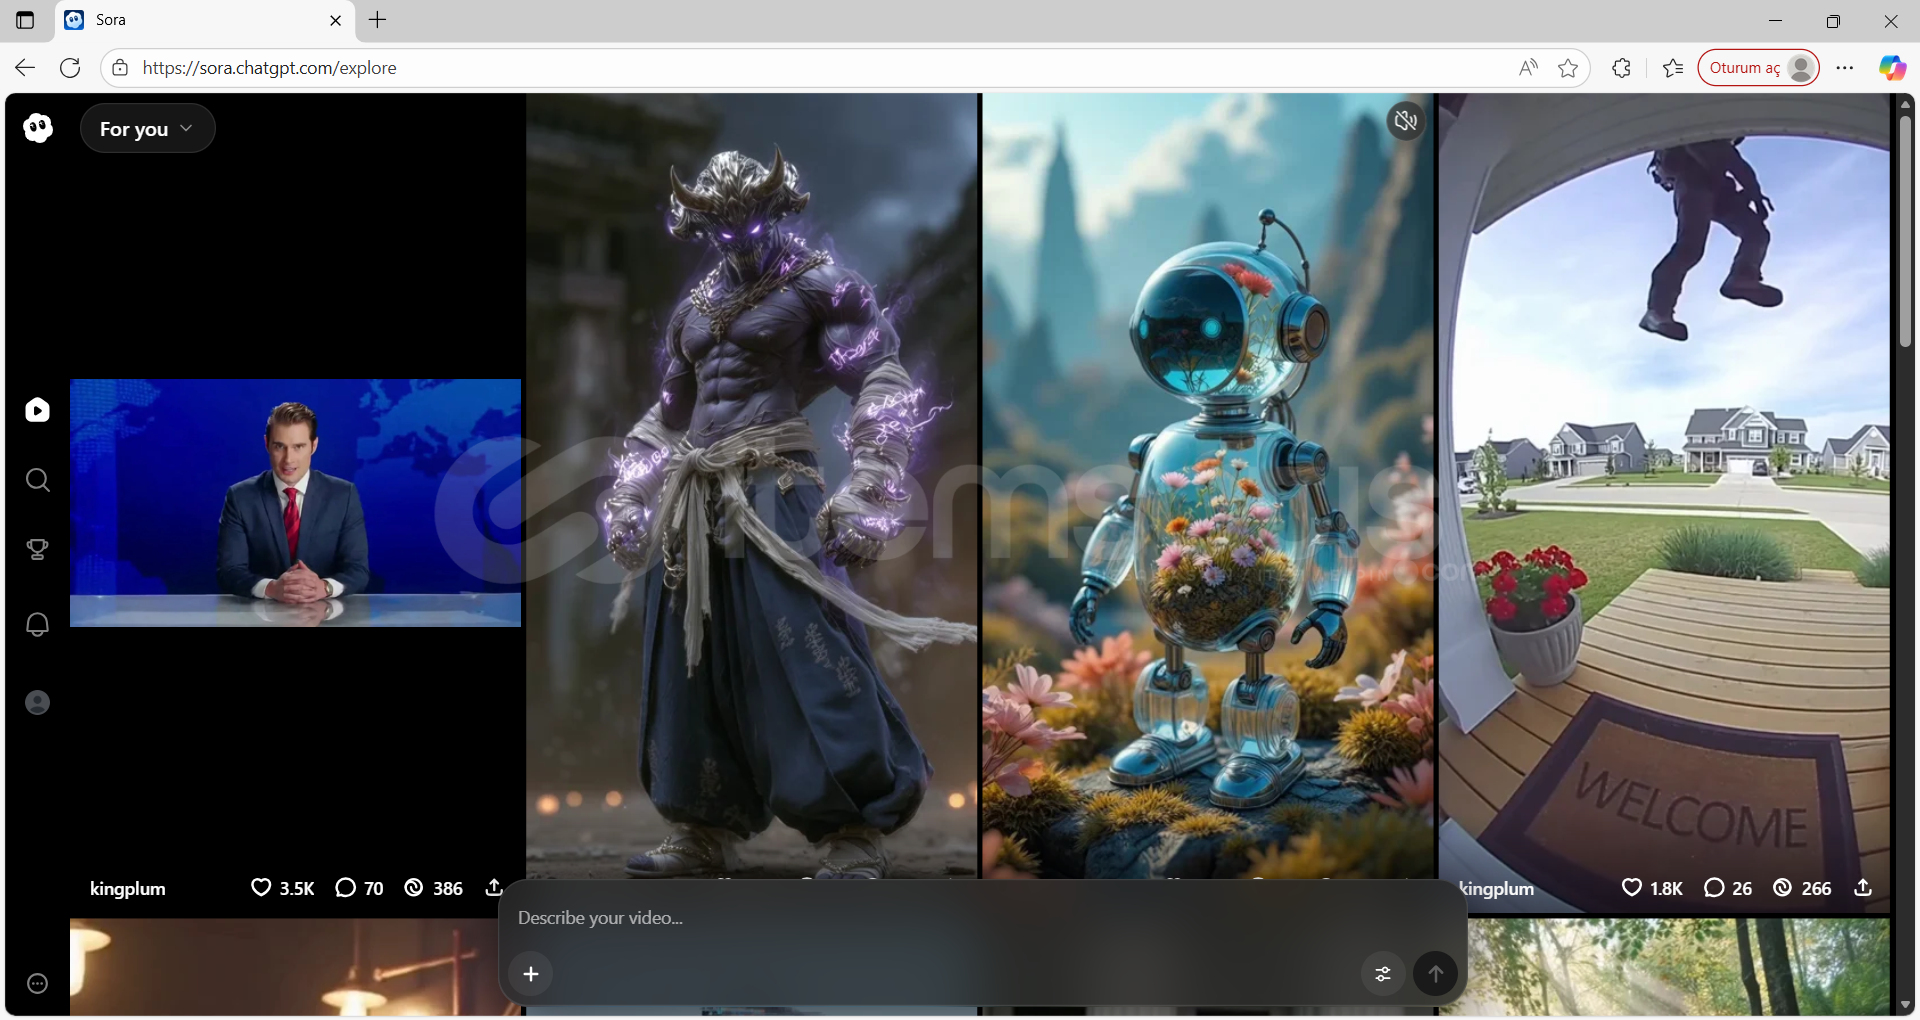Toggle mute on the robot video

point(1406,121)
